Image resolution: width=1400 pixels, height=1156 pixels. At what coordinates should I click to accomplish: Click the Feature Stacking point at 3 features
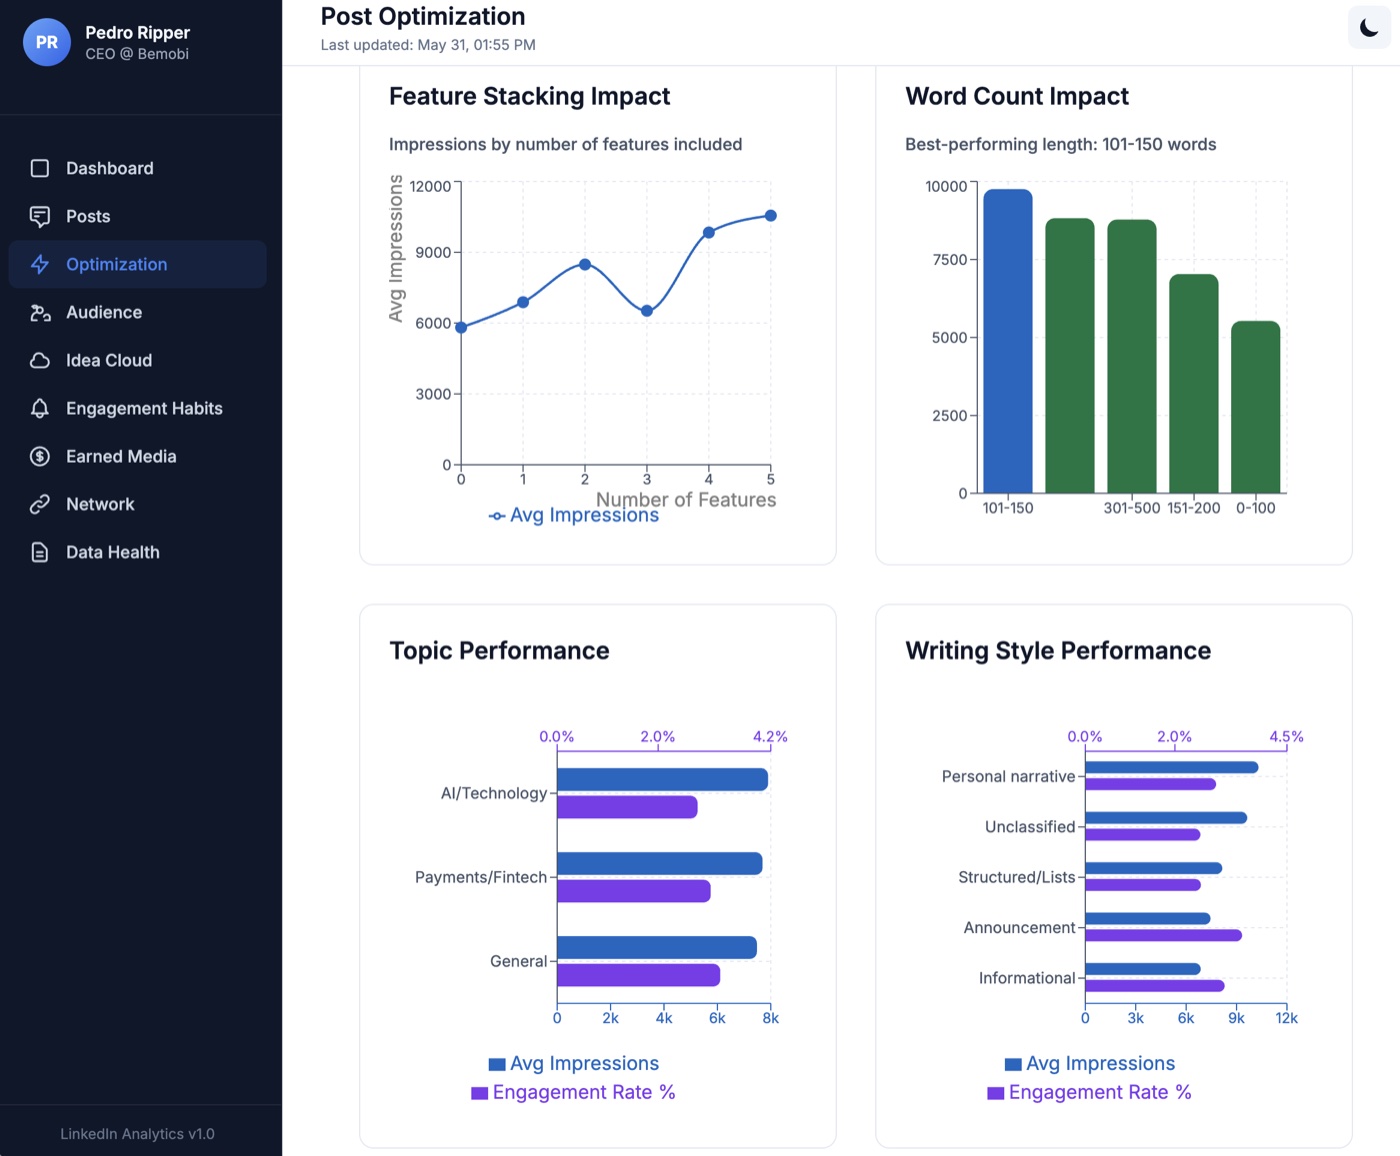click(x=647, y=311)
